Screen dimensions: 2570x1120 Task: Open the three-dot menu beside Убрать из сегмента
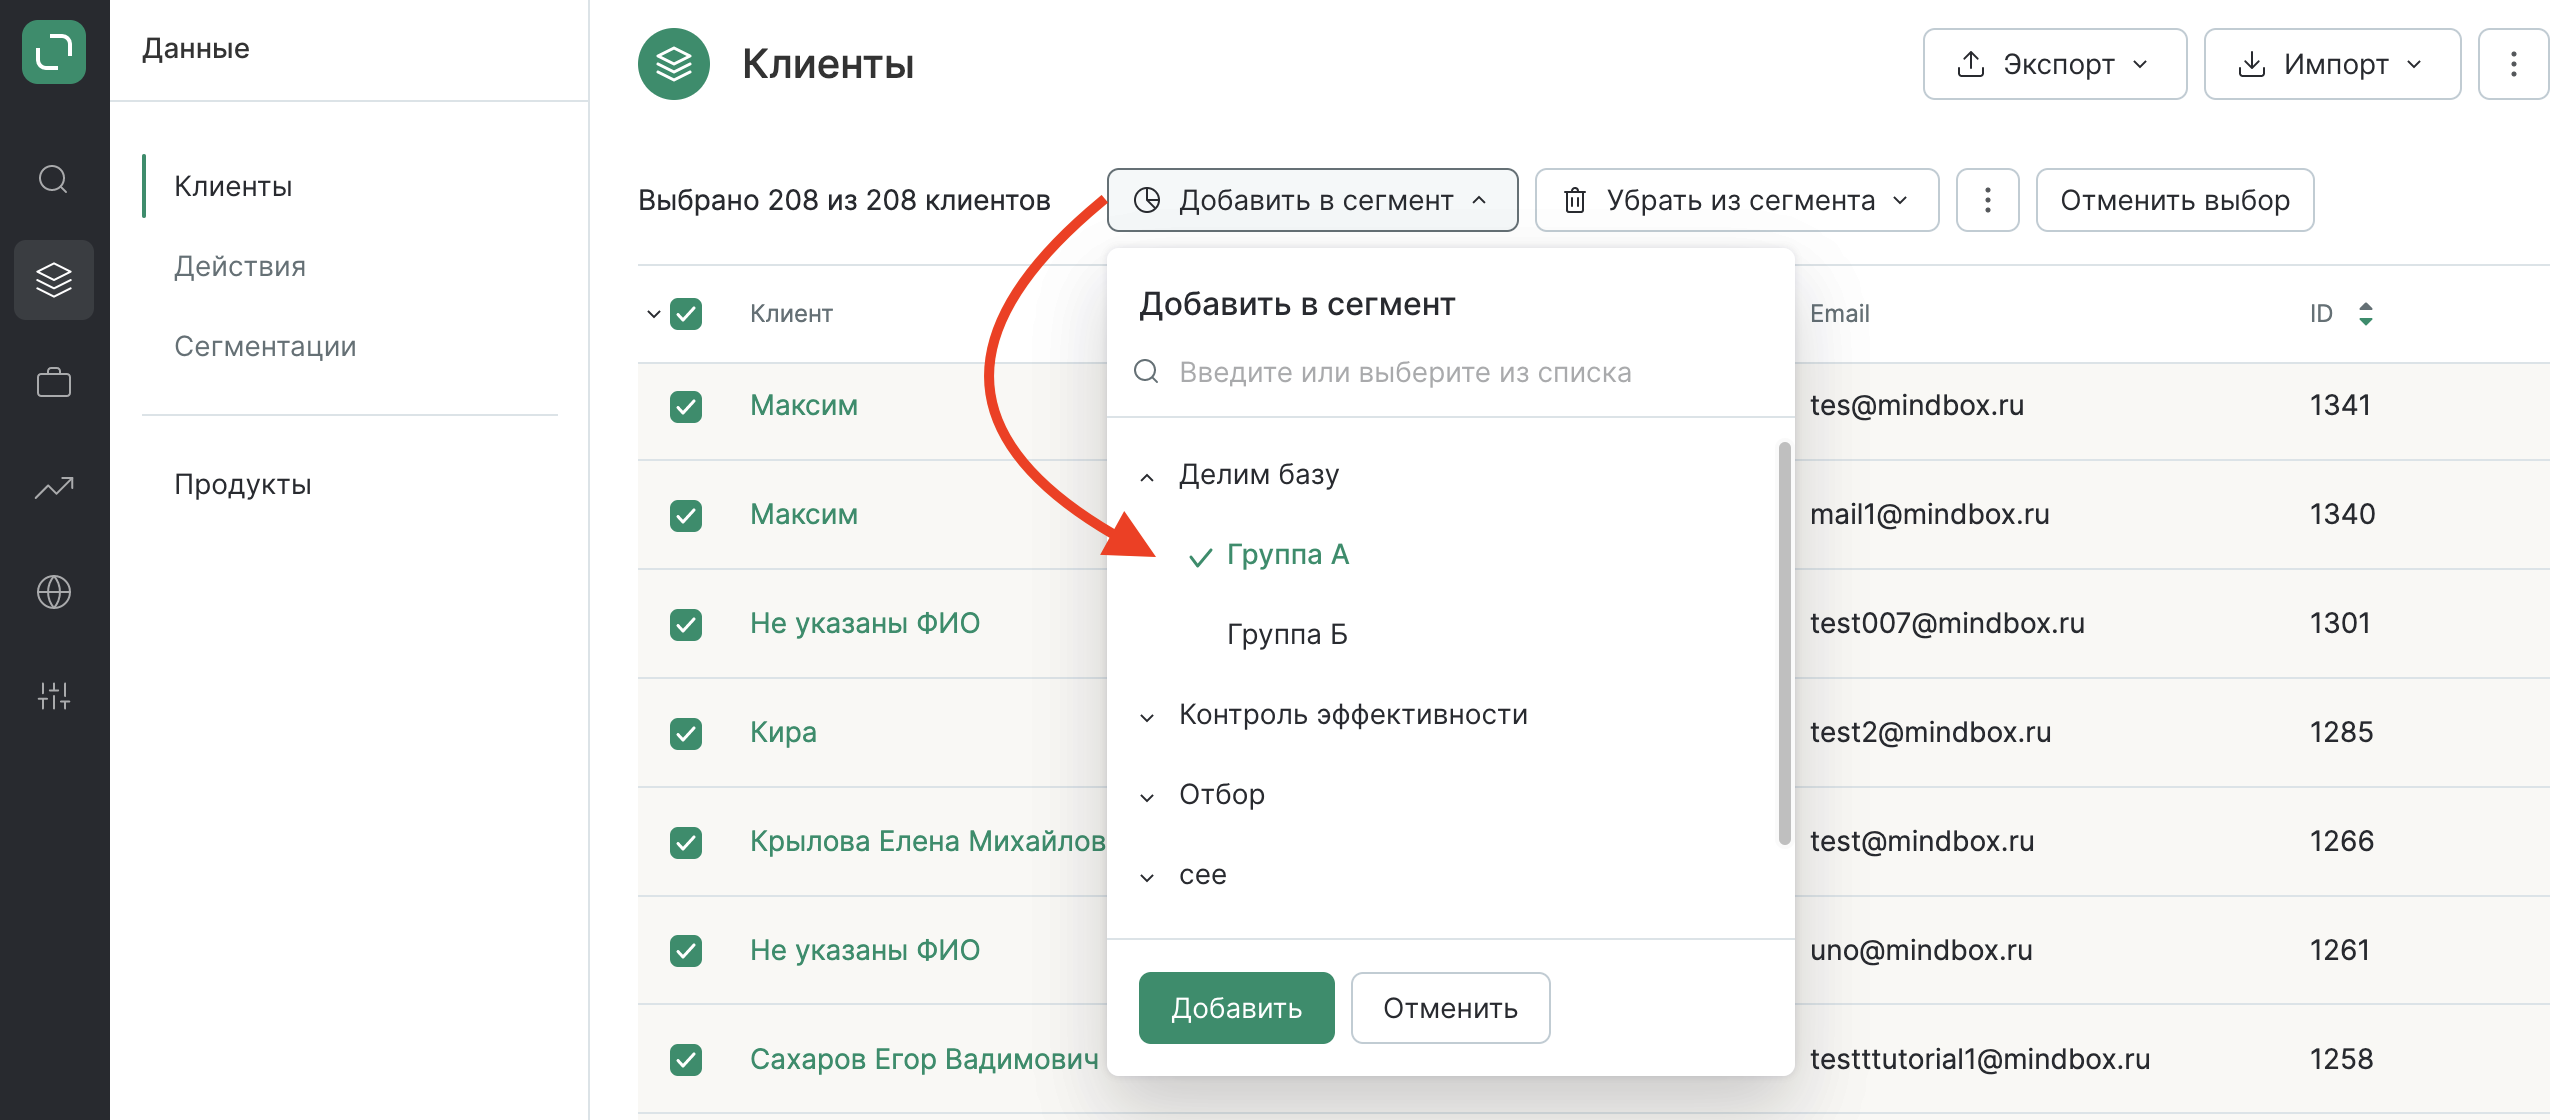click(1987, 200)
